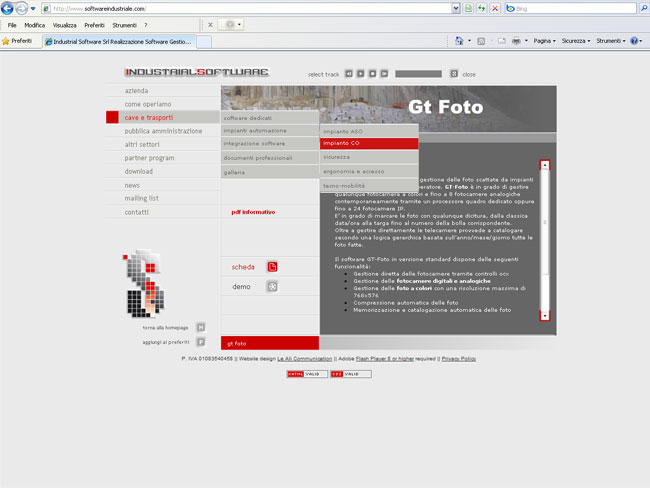Click the Print icon
The height and width of the screenshot is (488, 650).
[x=516, y=41]
